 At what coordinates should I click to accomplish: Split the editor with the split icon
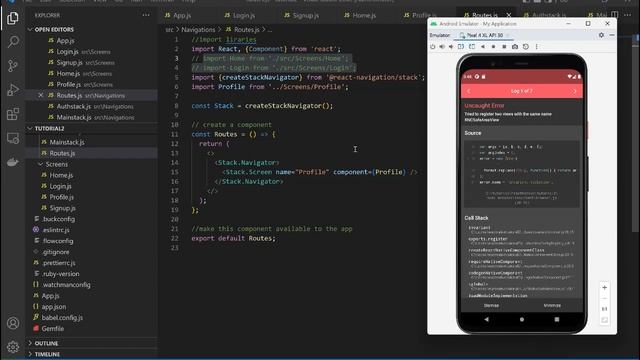tap(615, 15)
